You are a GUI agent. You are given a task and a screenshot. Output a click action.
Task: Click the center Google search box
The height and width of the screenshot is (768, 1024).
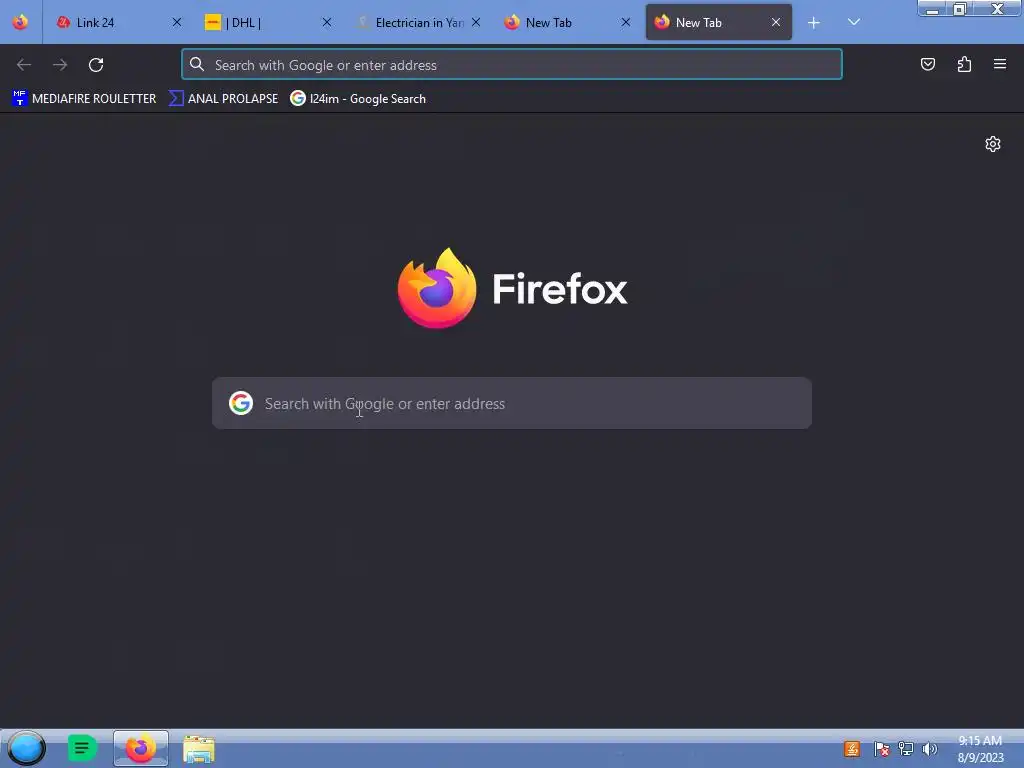[x=512, y=403]
